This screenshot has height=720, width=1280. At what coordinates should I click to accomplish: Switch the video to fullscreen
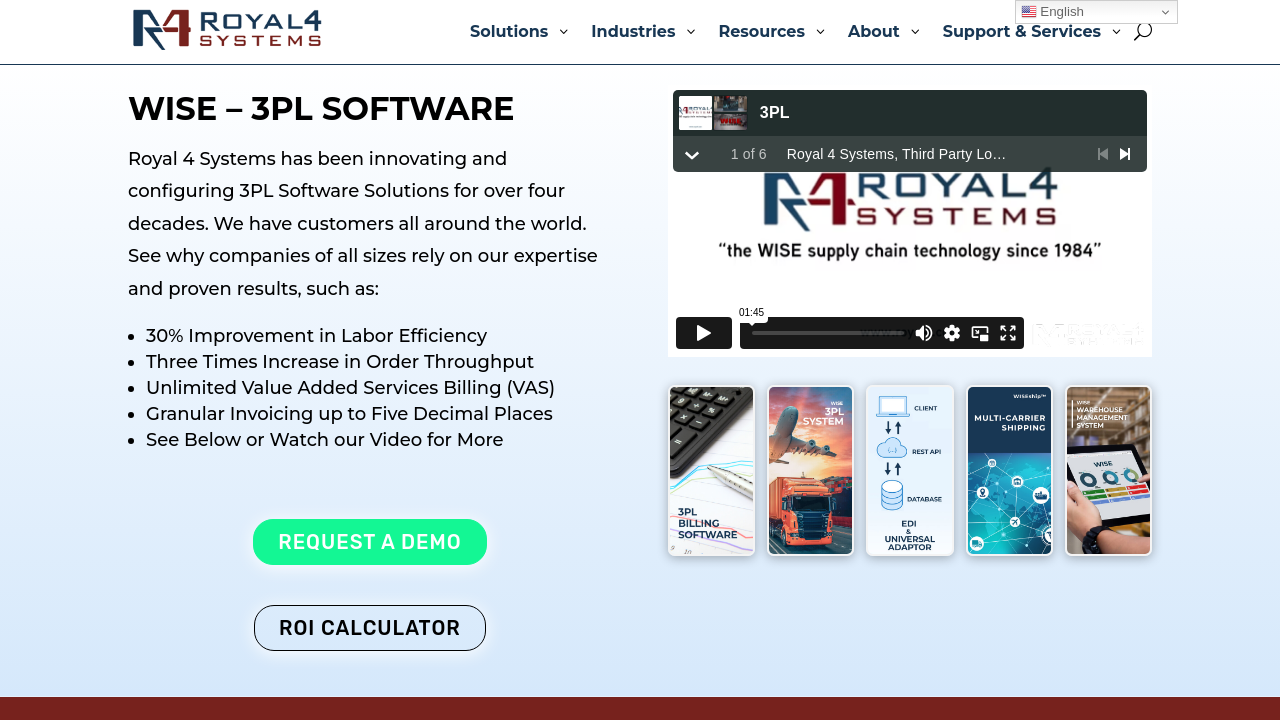click(1008, 333)
